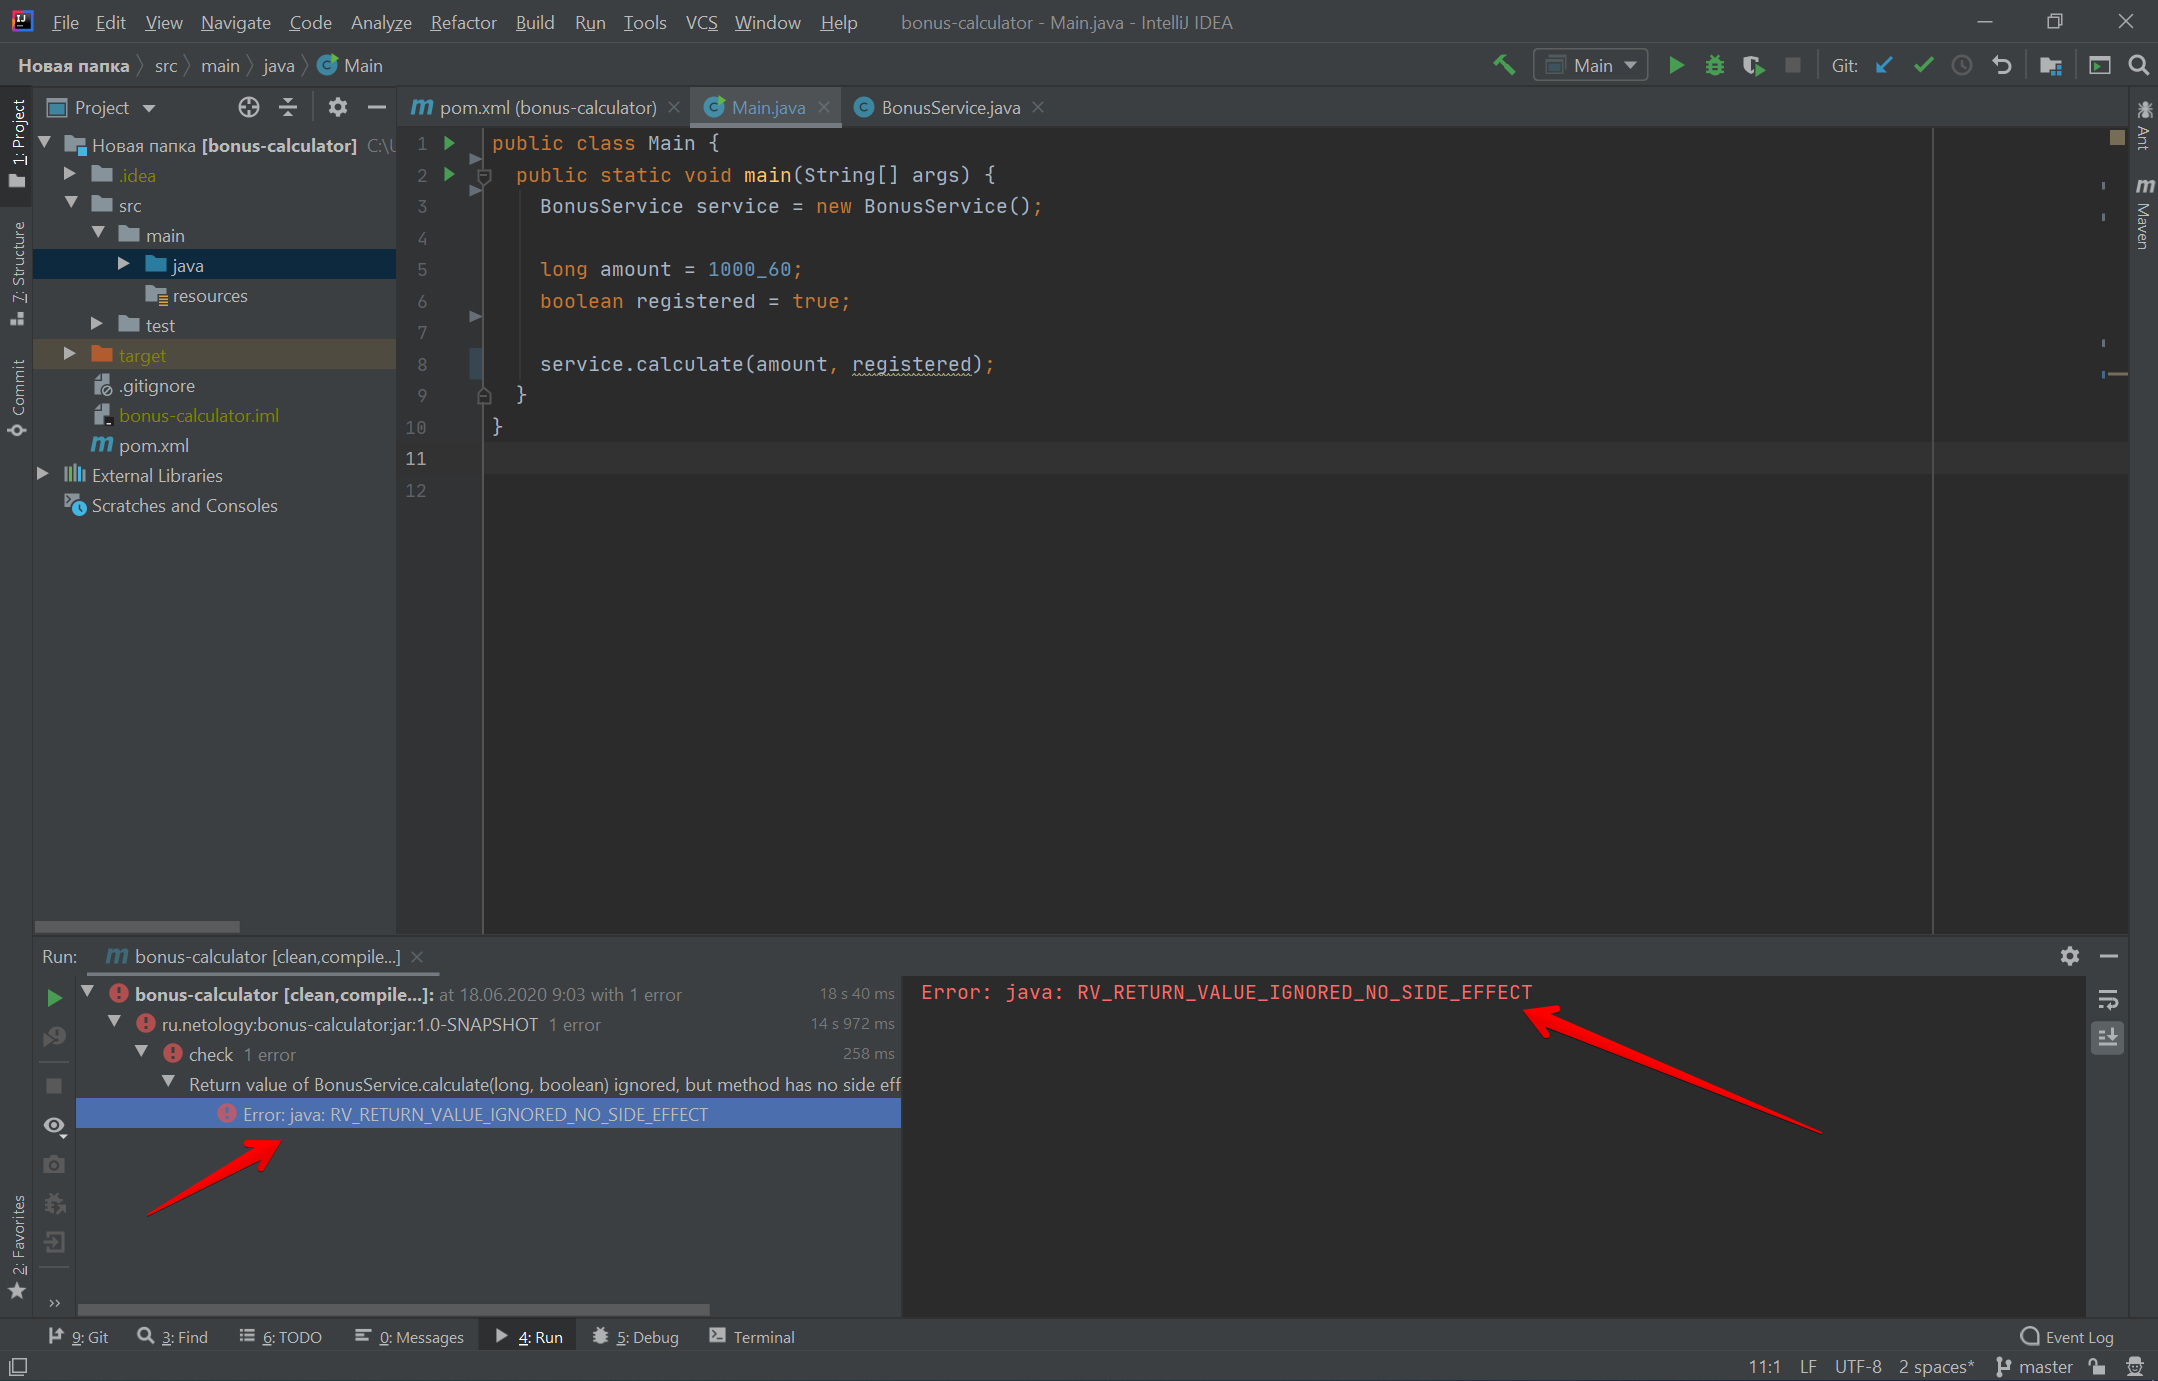Toggle soft filter eye icon in Run panel
Viewport: 2158px width, 1381px height.
54,1125
